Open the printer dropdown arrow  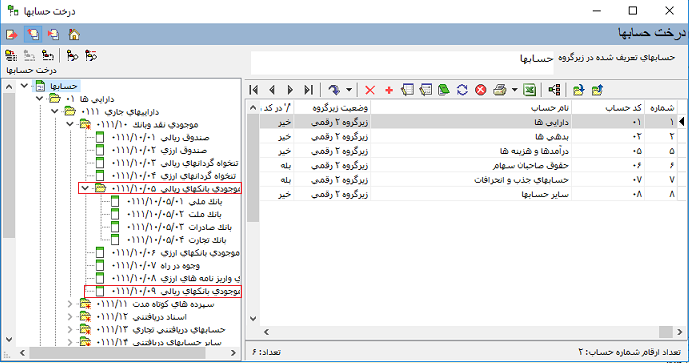coord(514,90)
